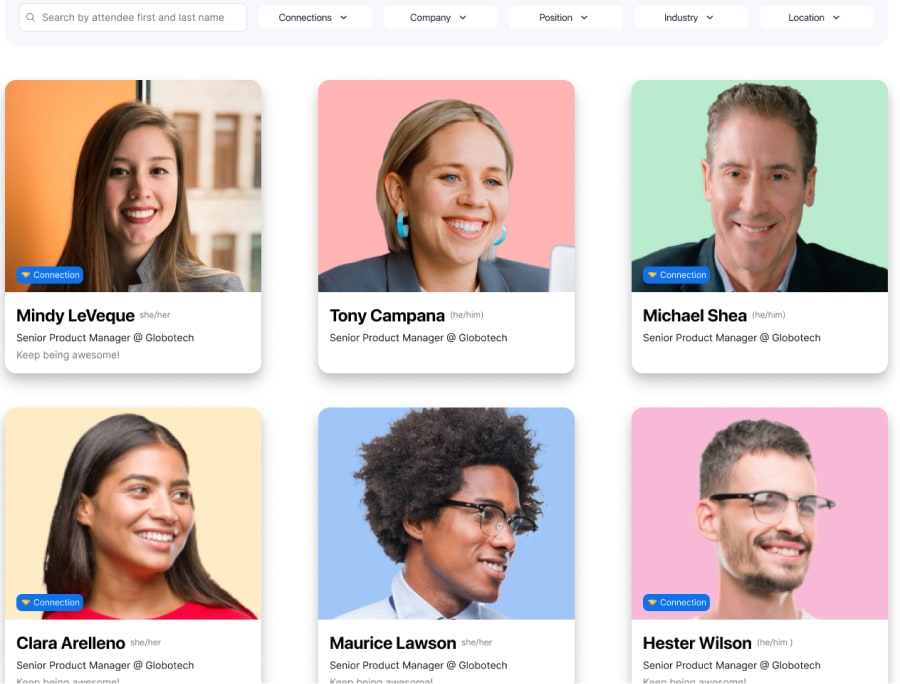Open Tony Campana's profile photo

446,186
